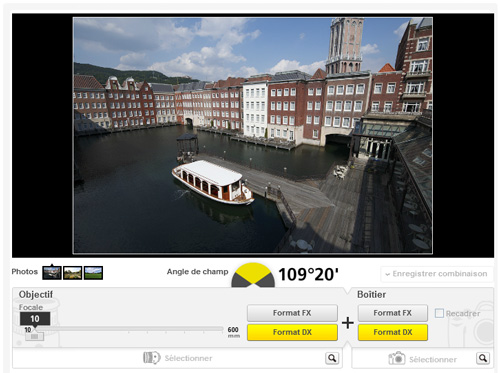Click the Boîtier panel heading

[x=371, y=295]
